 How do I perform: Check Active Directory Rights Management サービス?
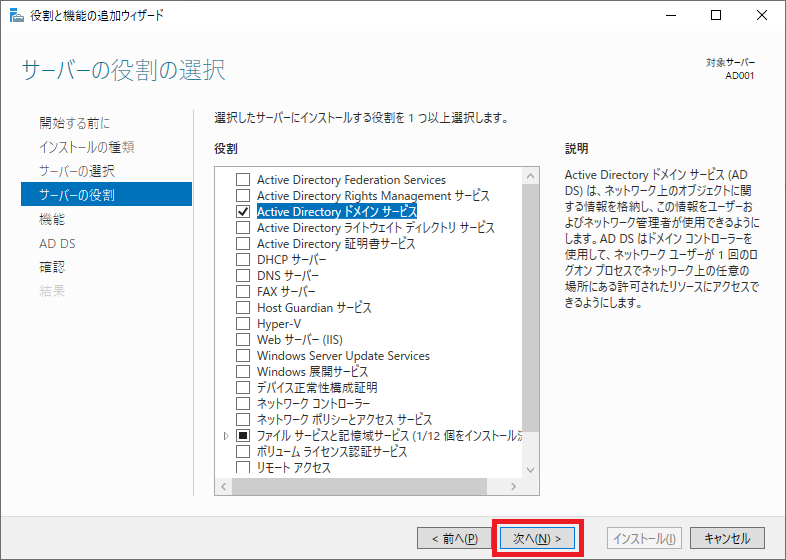(243, 196)
